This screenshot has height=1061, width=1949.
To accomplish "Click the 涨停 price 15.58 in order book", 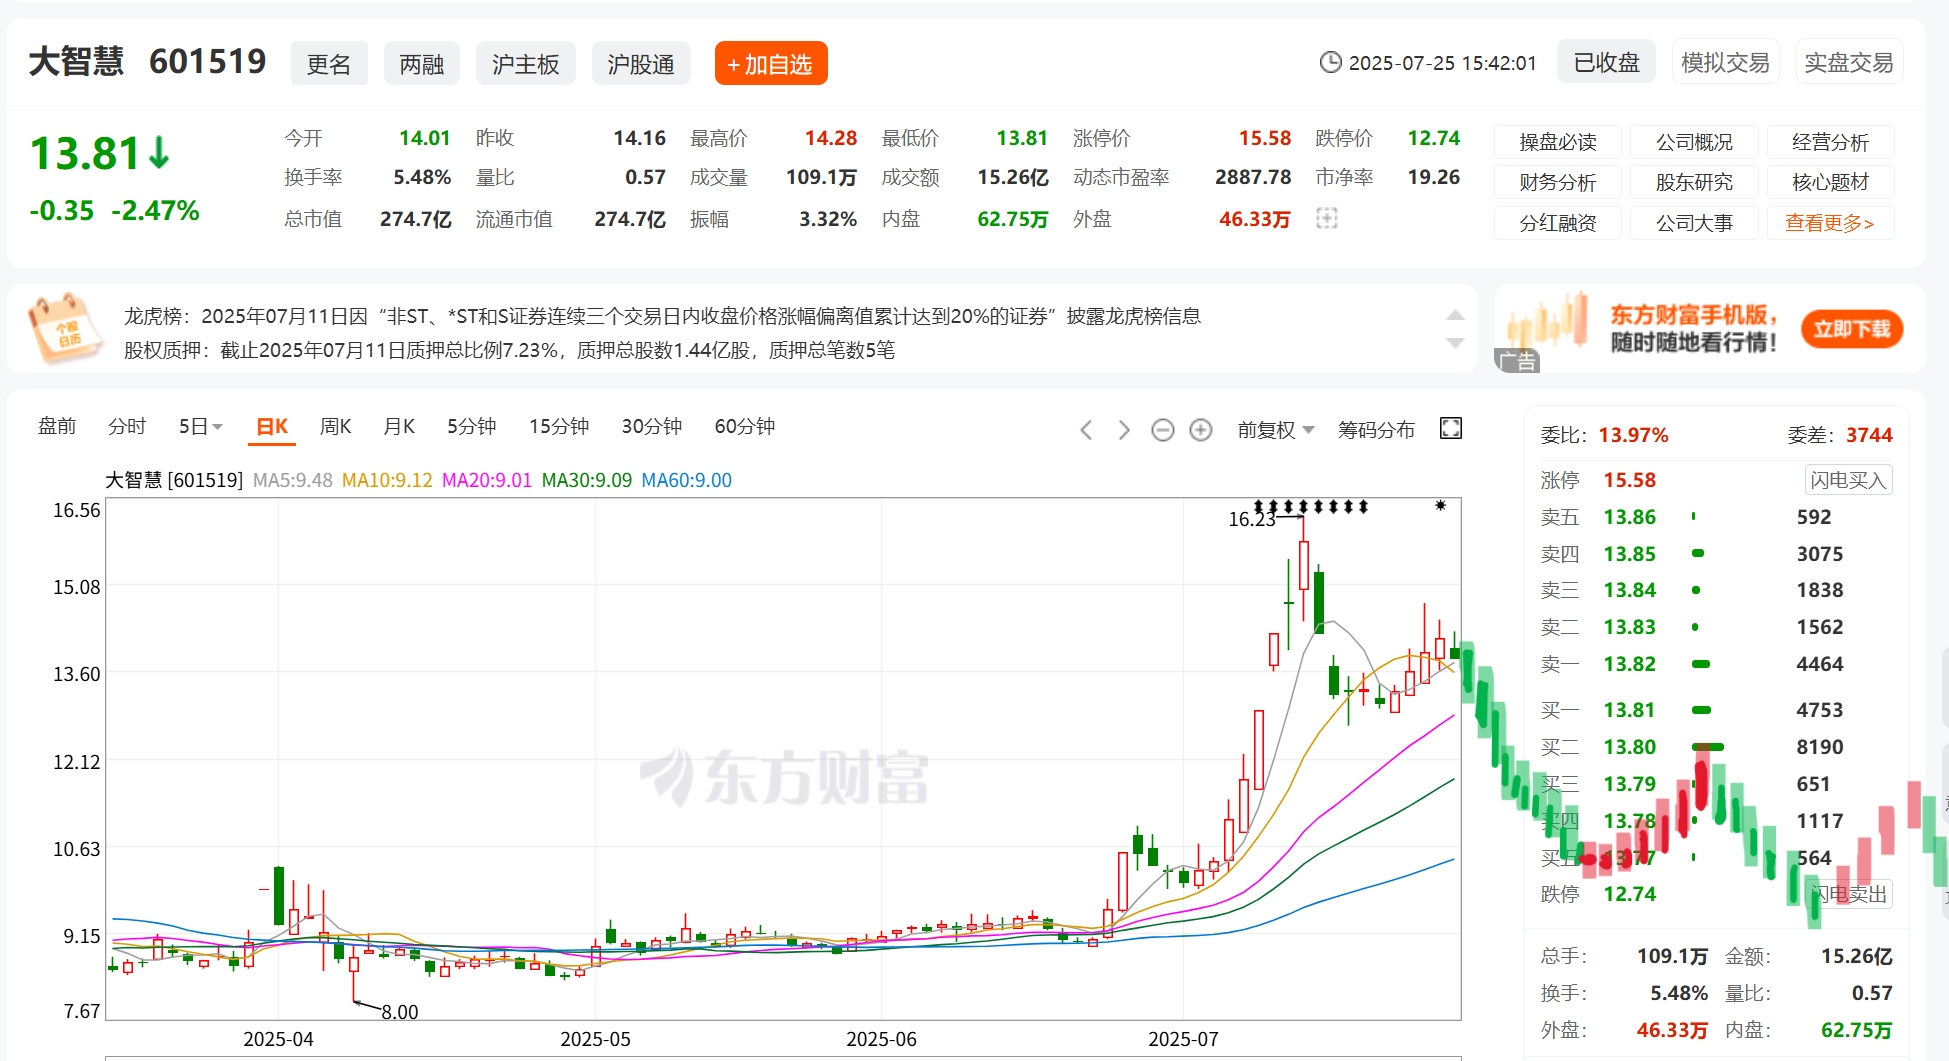I will (x=1630, y=480).
